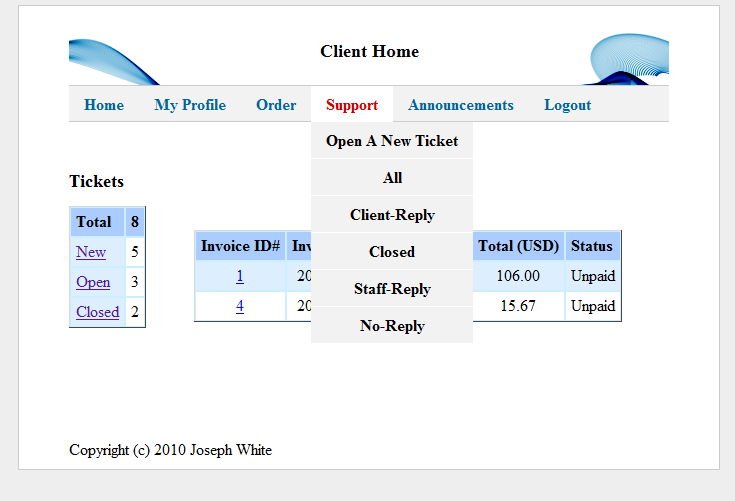Click the New tickets count 5
Viewport: 735px width, 501px height.
point(135,252)
